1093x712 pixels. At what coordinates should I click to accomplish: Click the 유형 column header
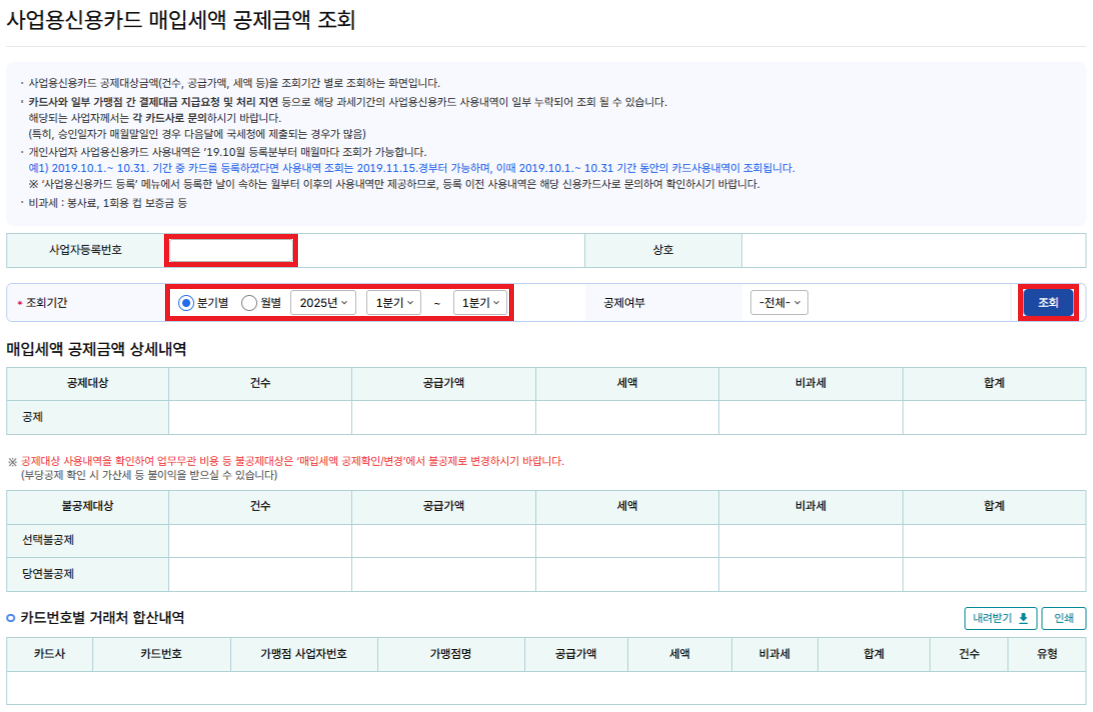click(x=1047, y=654)
